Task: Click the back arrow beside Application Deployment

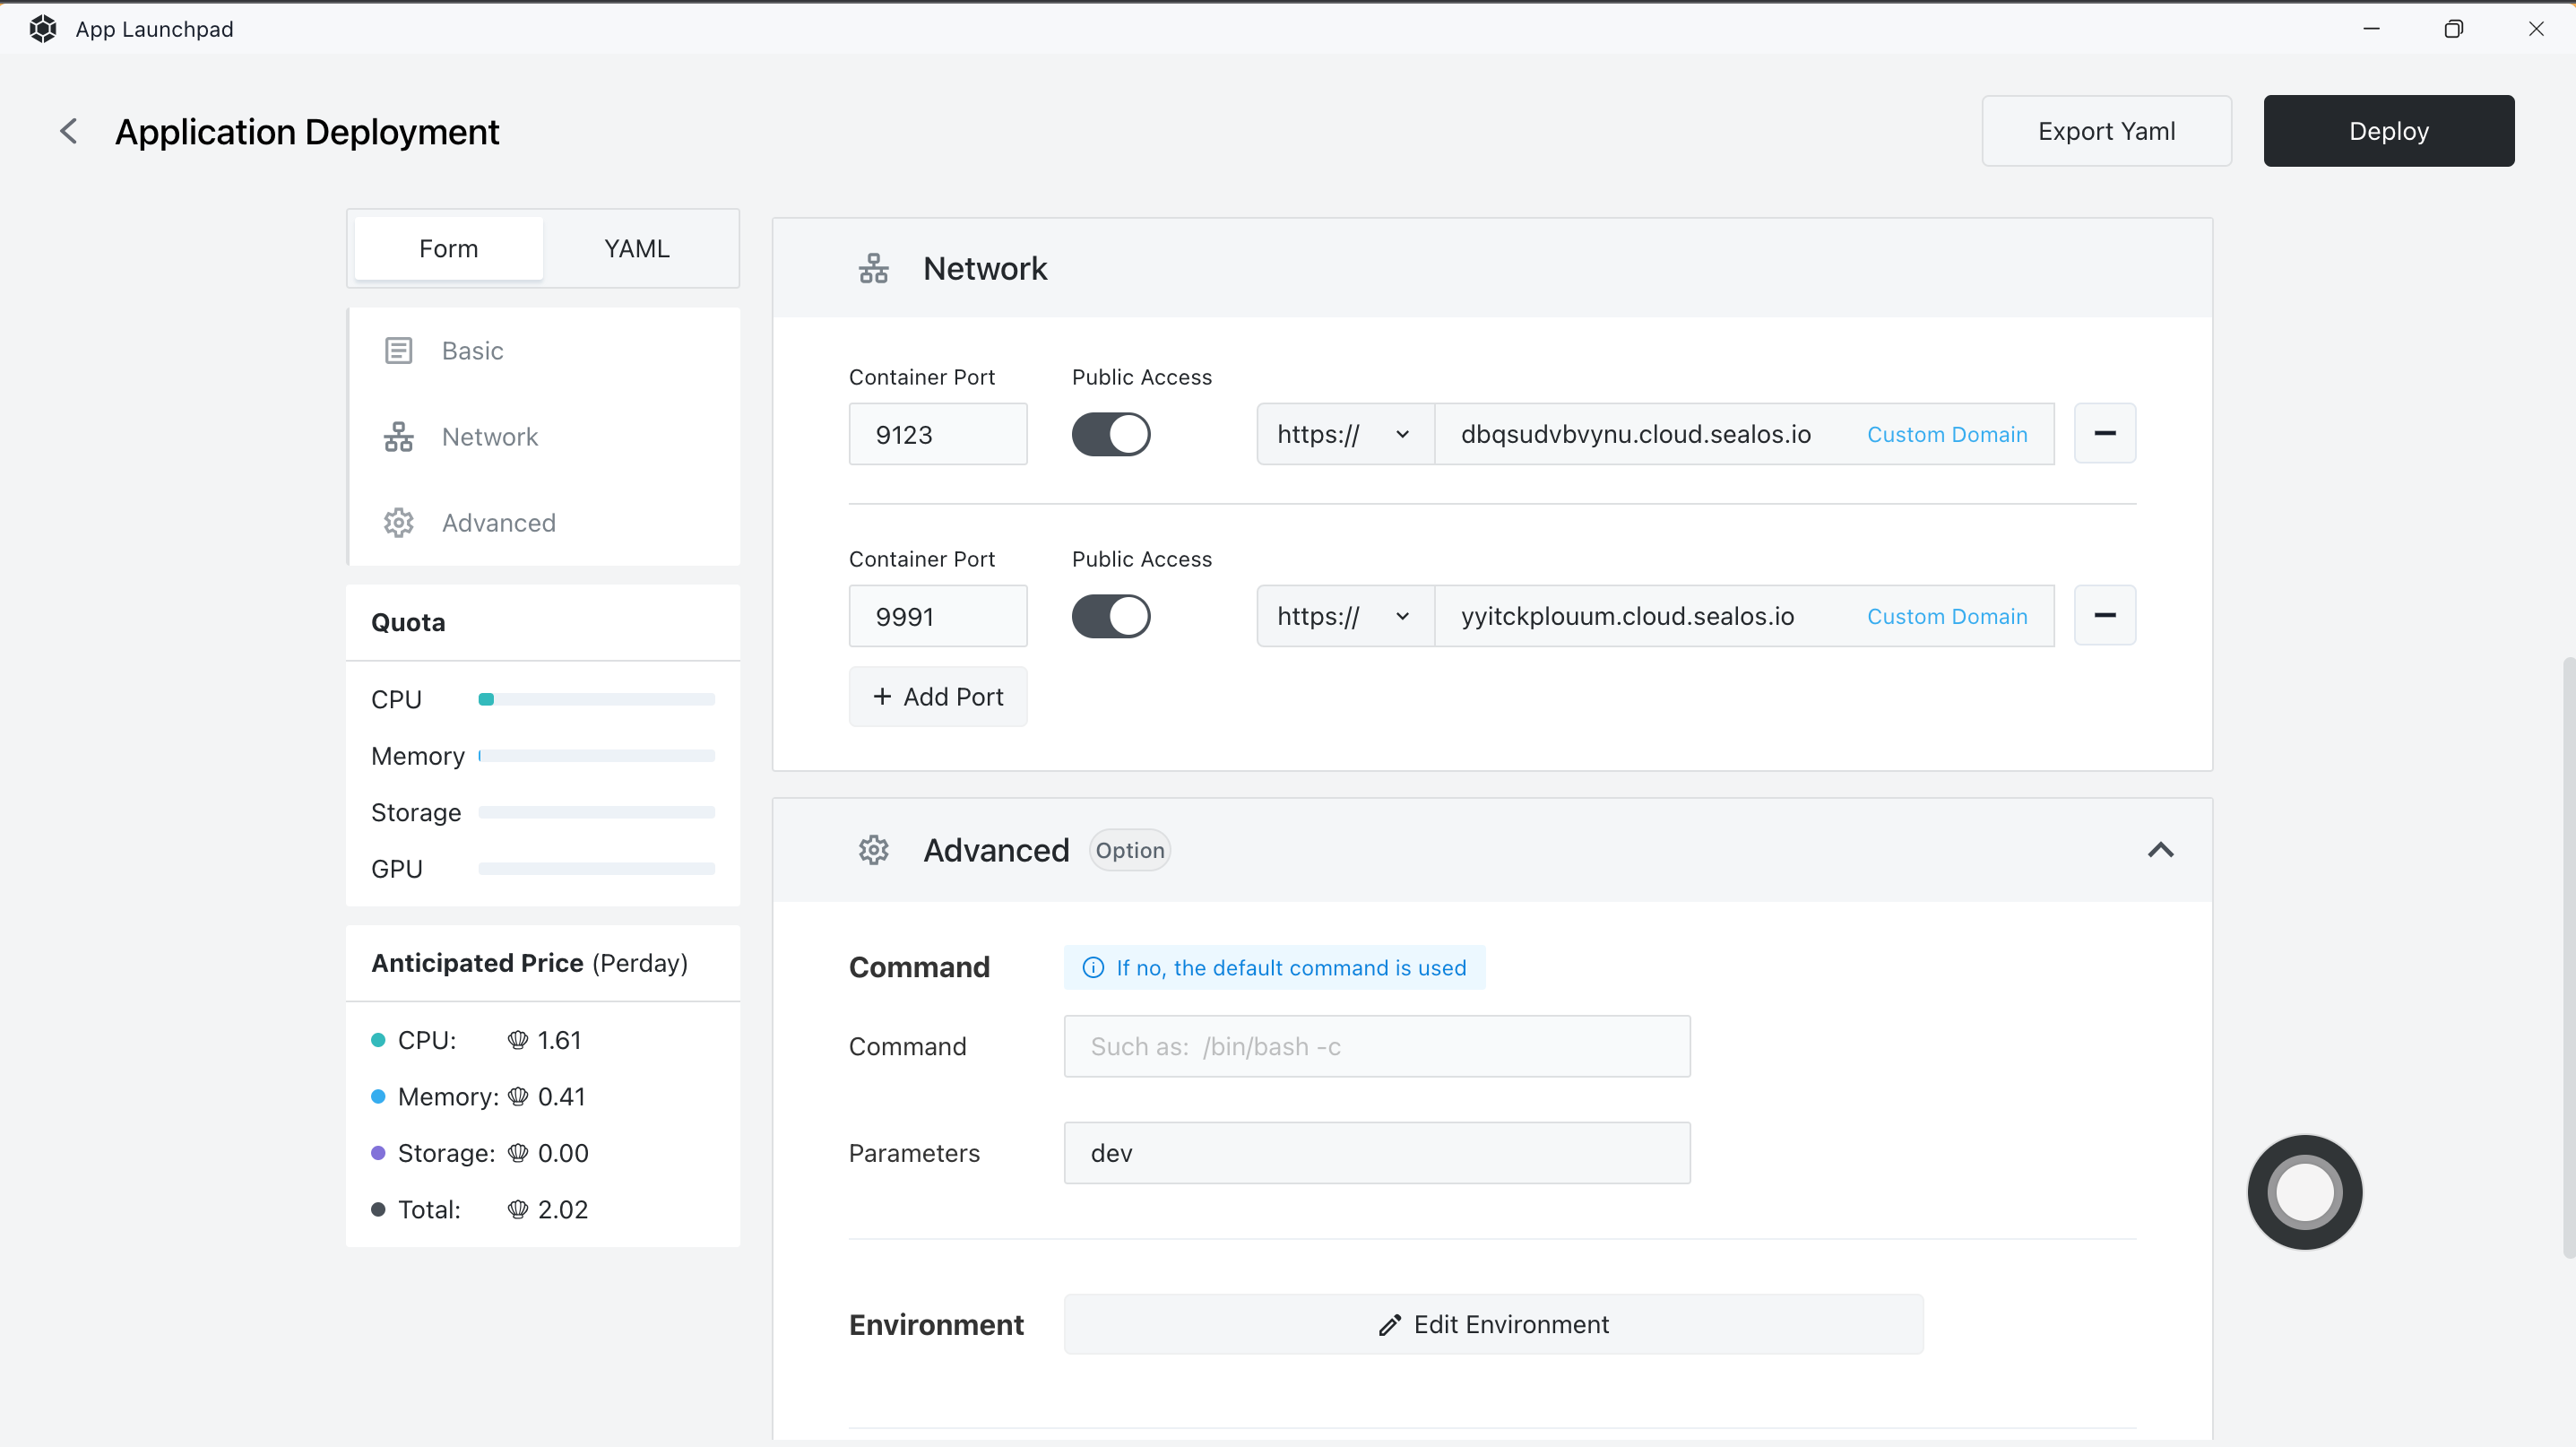Action: pyautogui.click(x=68, y=131)
